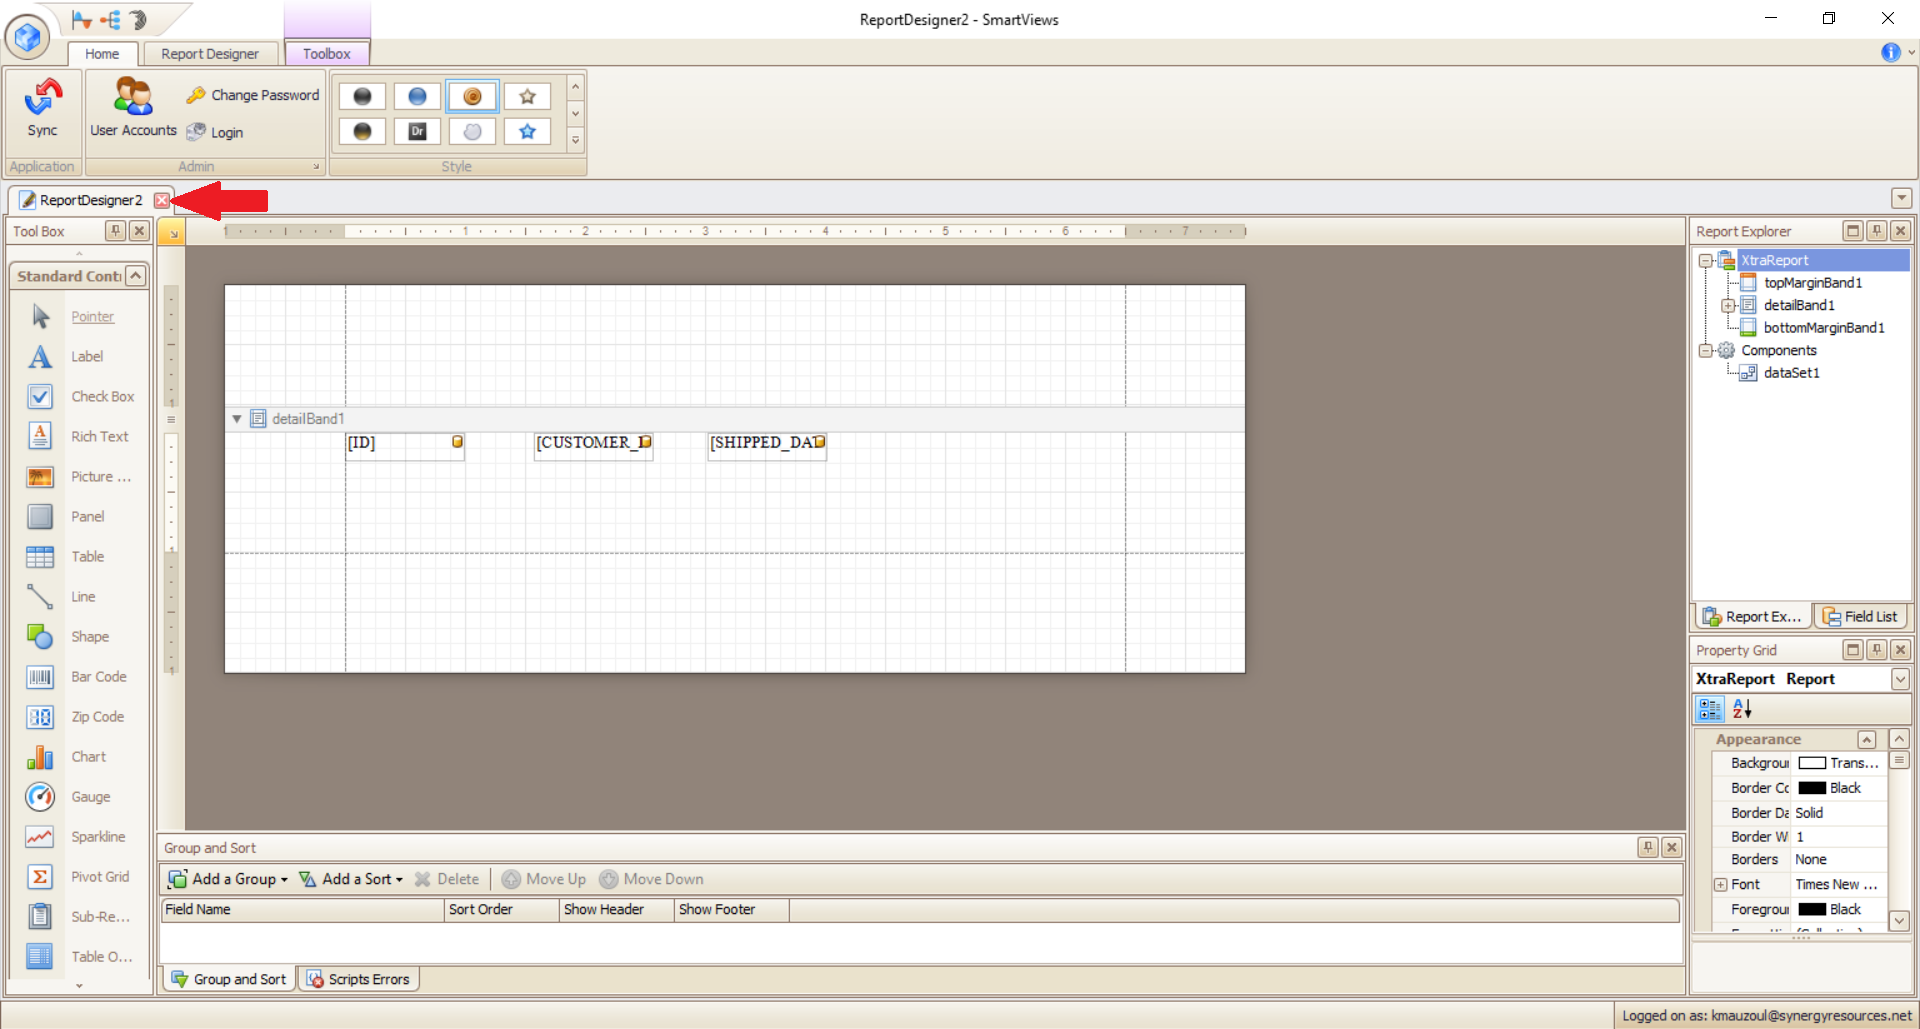Apply the orange selected style swatch
The image size is (1920, 1029).
pyautogui.click(x=472, y=96)
